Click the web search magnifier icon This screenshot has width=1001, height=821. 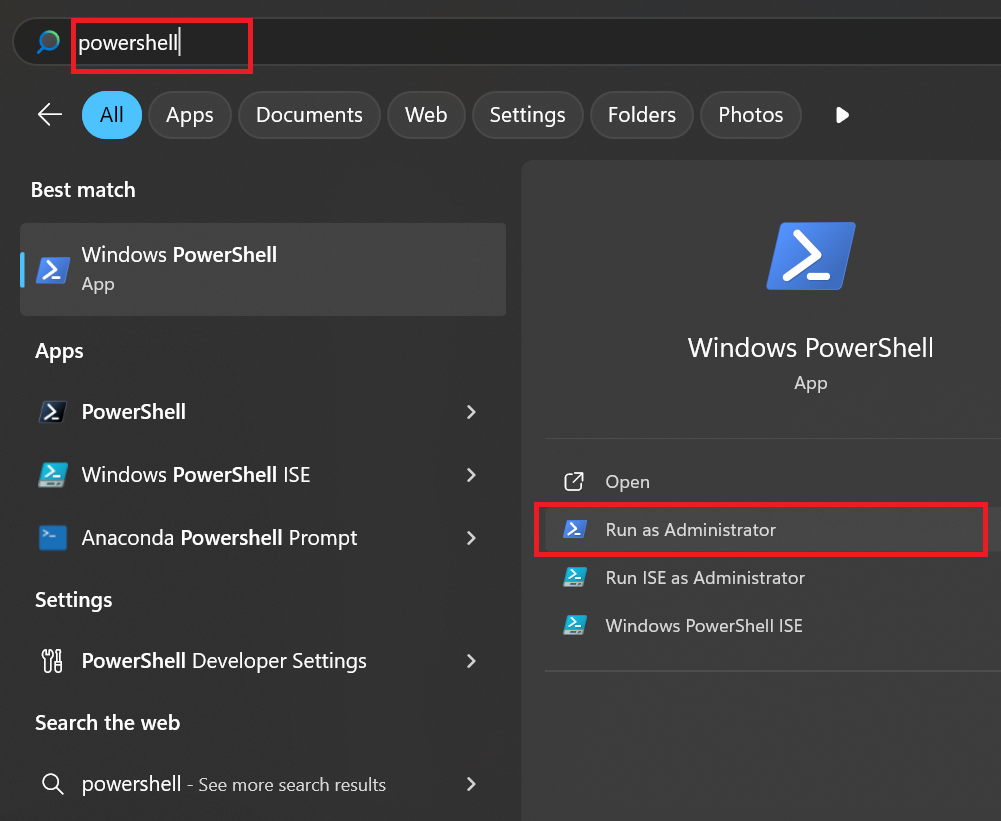pos(52,784)
